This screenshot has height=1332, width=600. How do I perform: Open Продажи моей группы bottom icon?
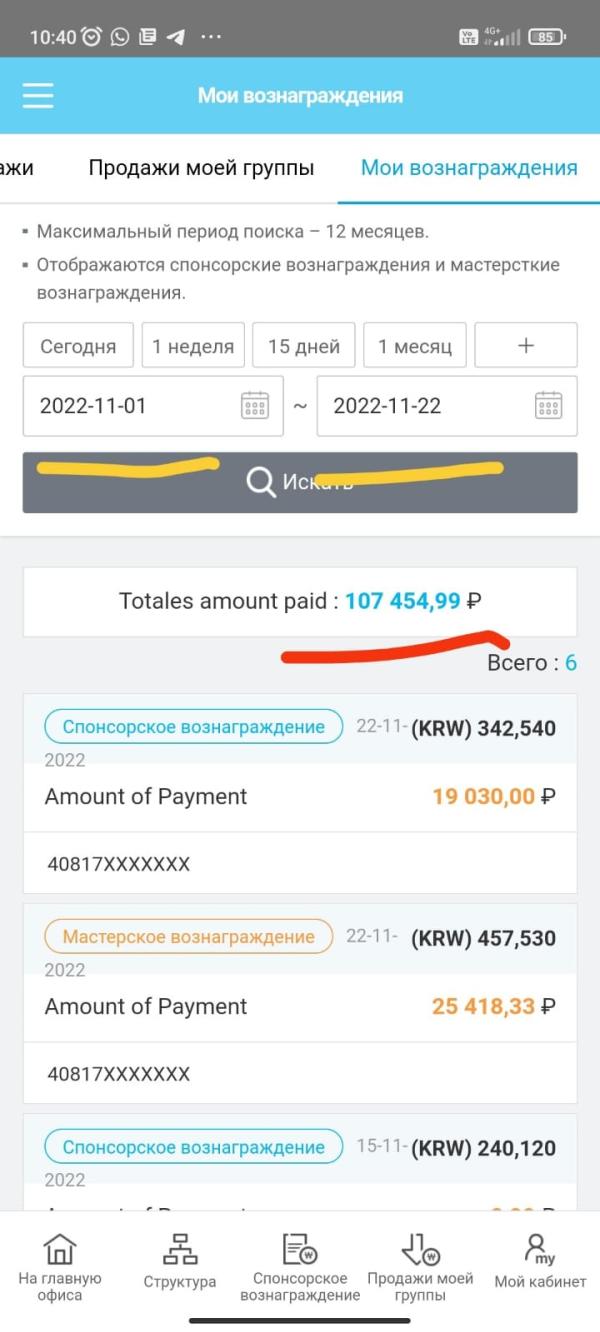pos(420,1249)
